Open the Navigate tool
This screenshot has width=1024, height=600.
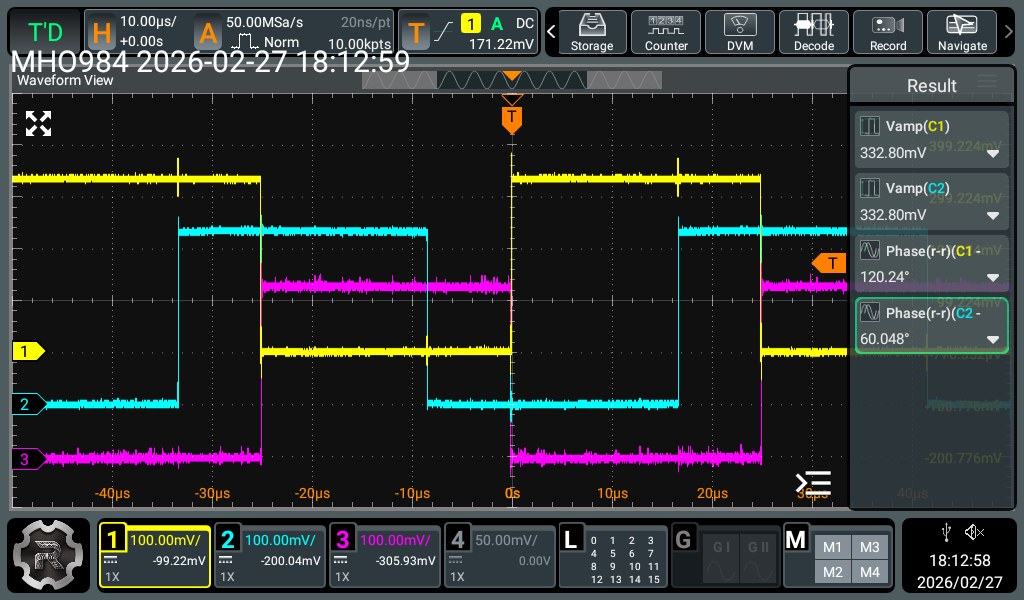click(962, 32)
